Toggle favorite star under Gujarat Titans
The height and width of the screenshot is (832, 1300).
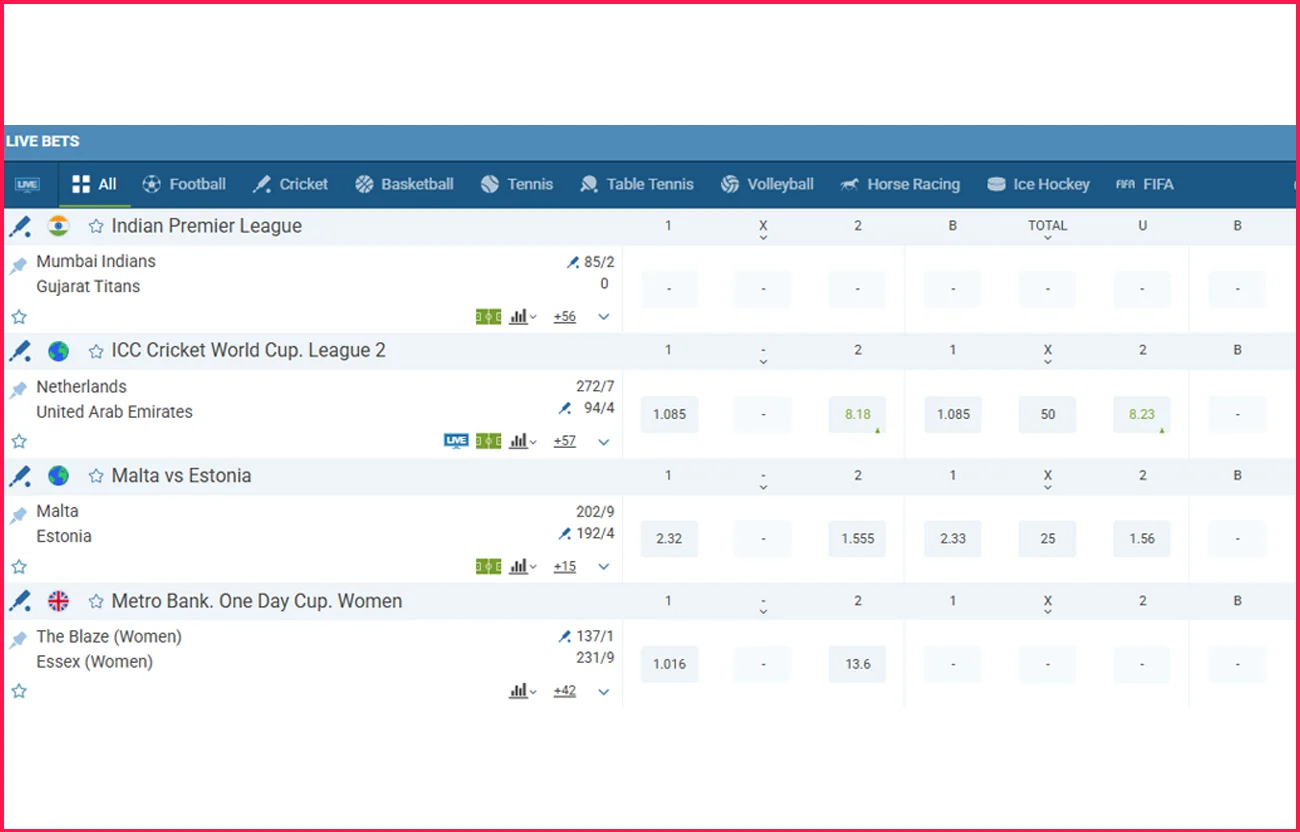click(x=19, y=317)
